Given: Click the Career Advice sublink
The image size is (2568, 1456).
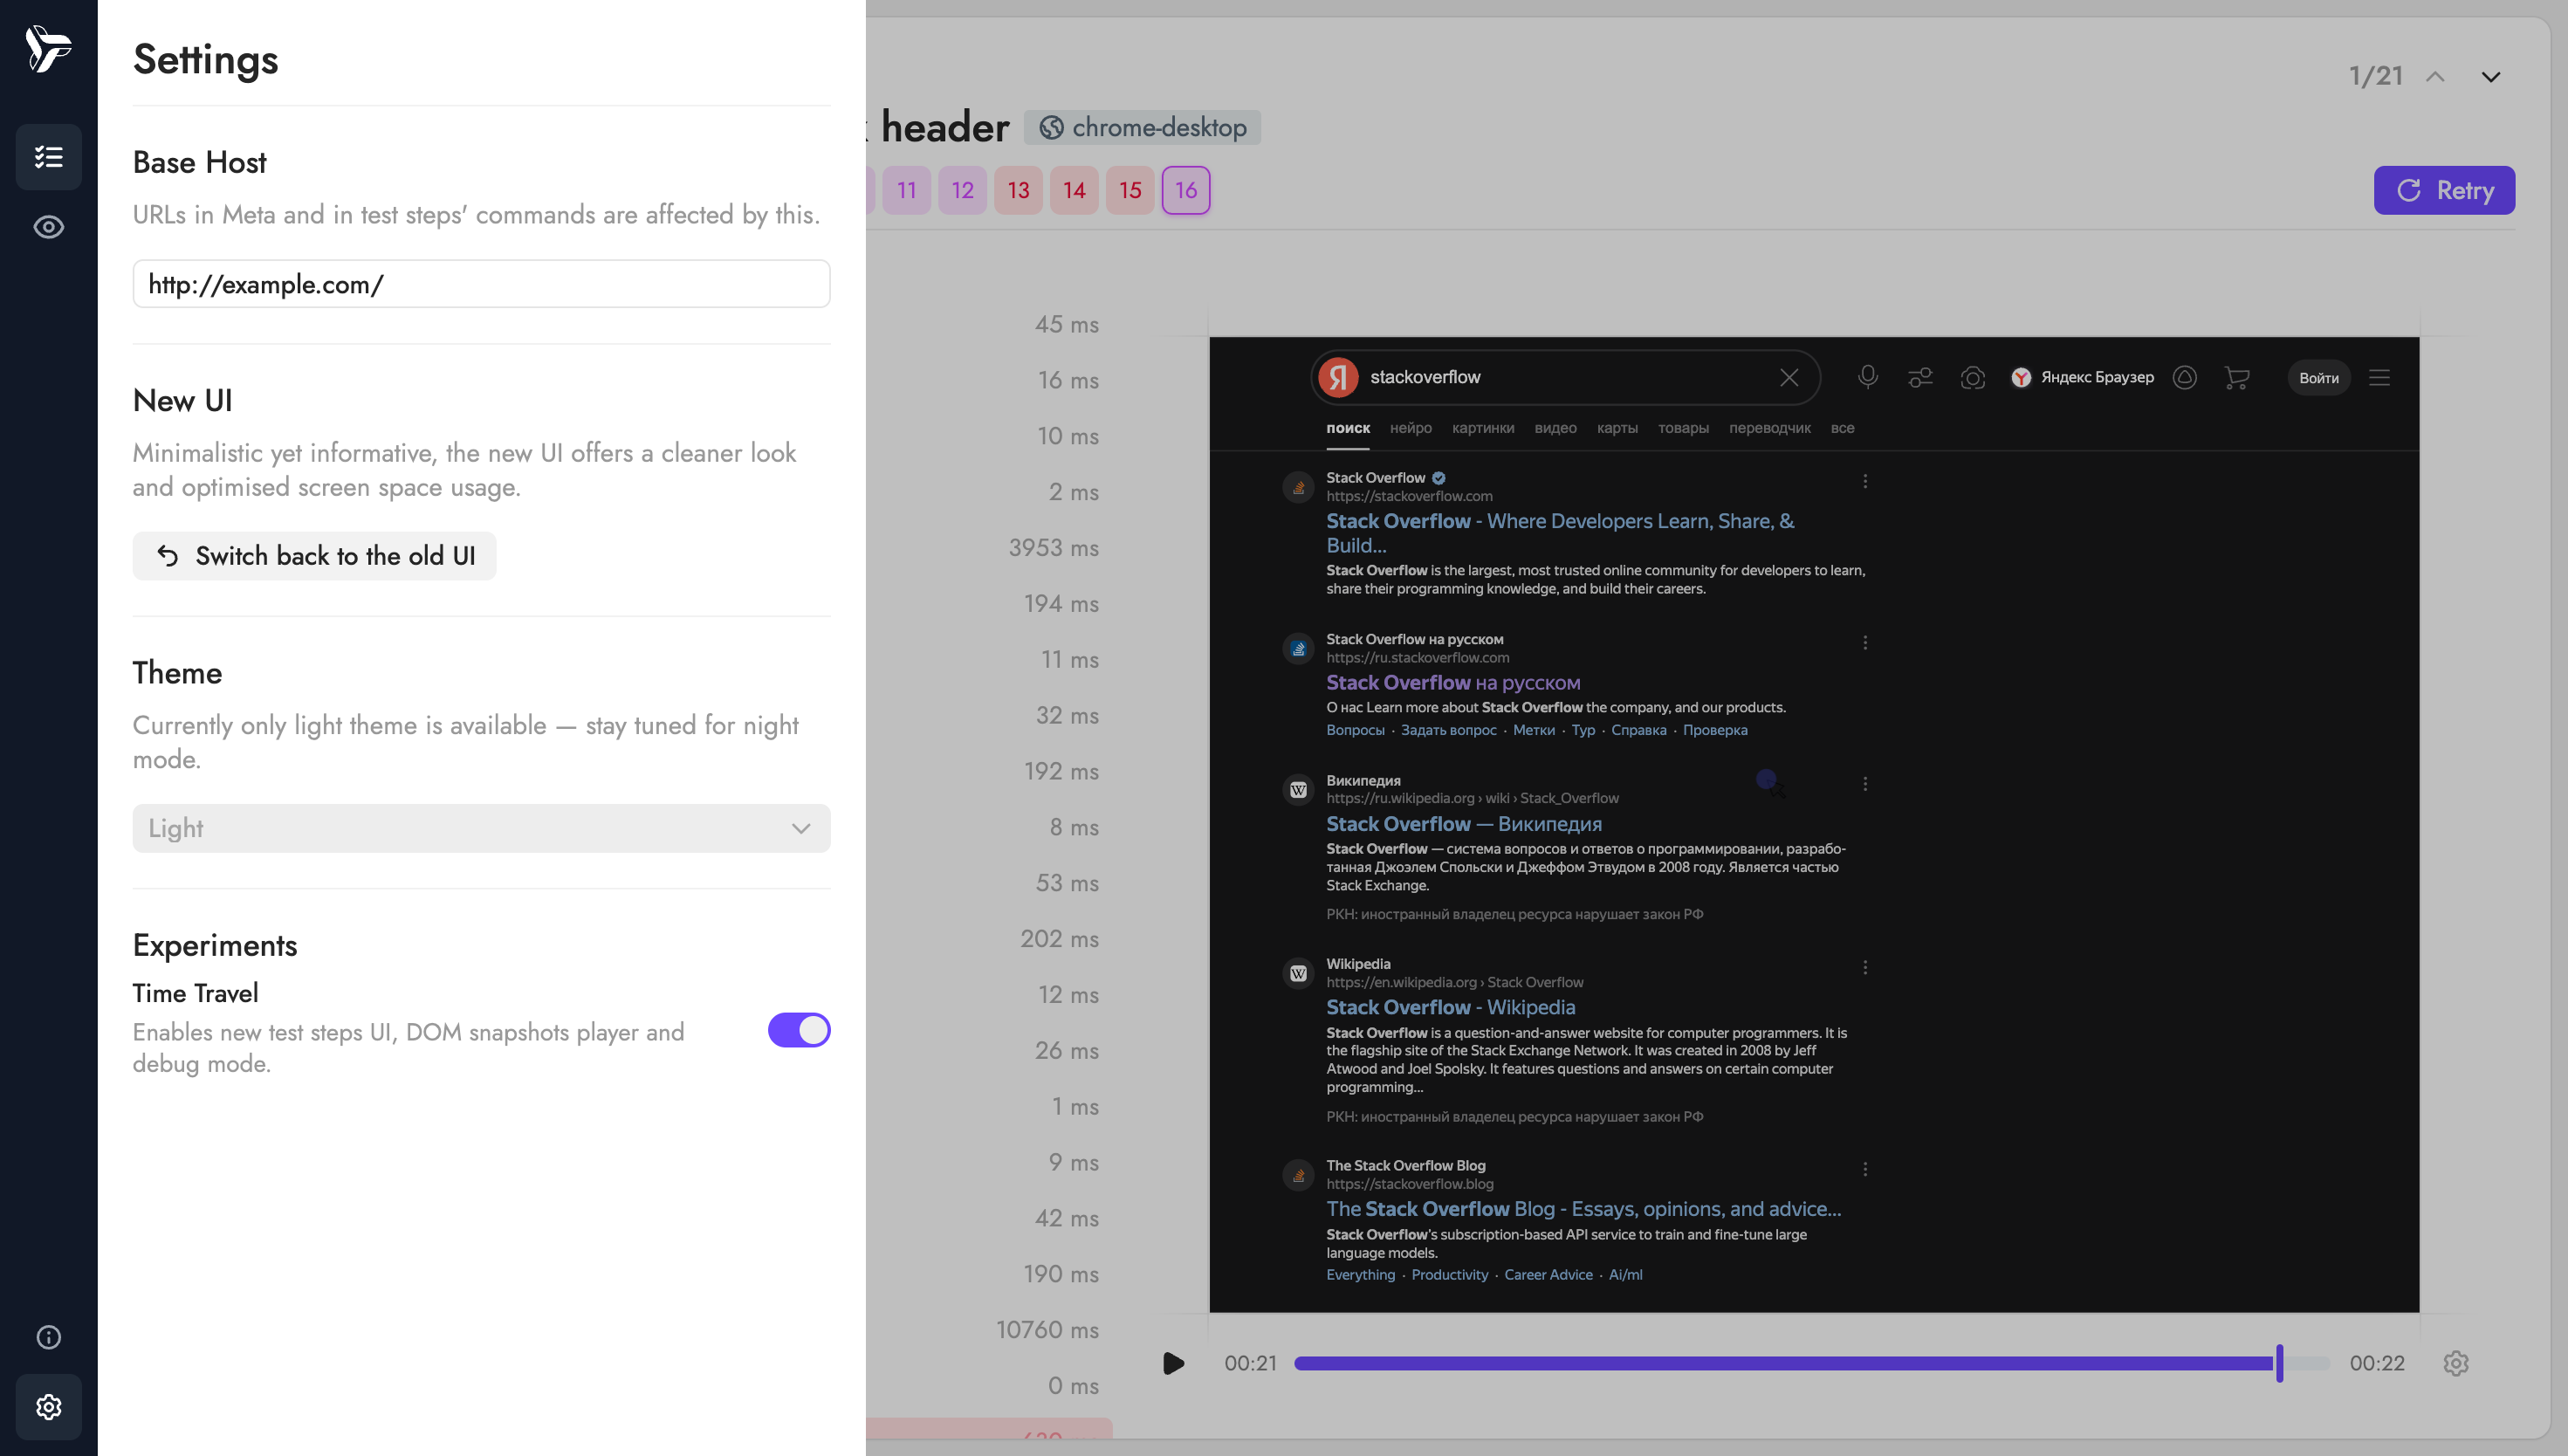Looking at the screenshot, I should click(1548, 1275).
